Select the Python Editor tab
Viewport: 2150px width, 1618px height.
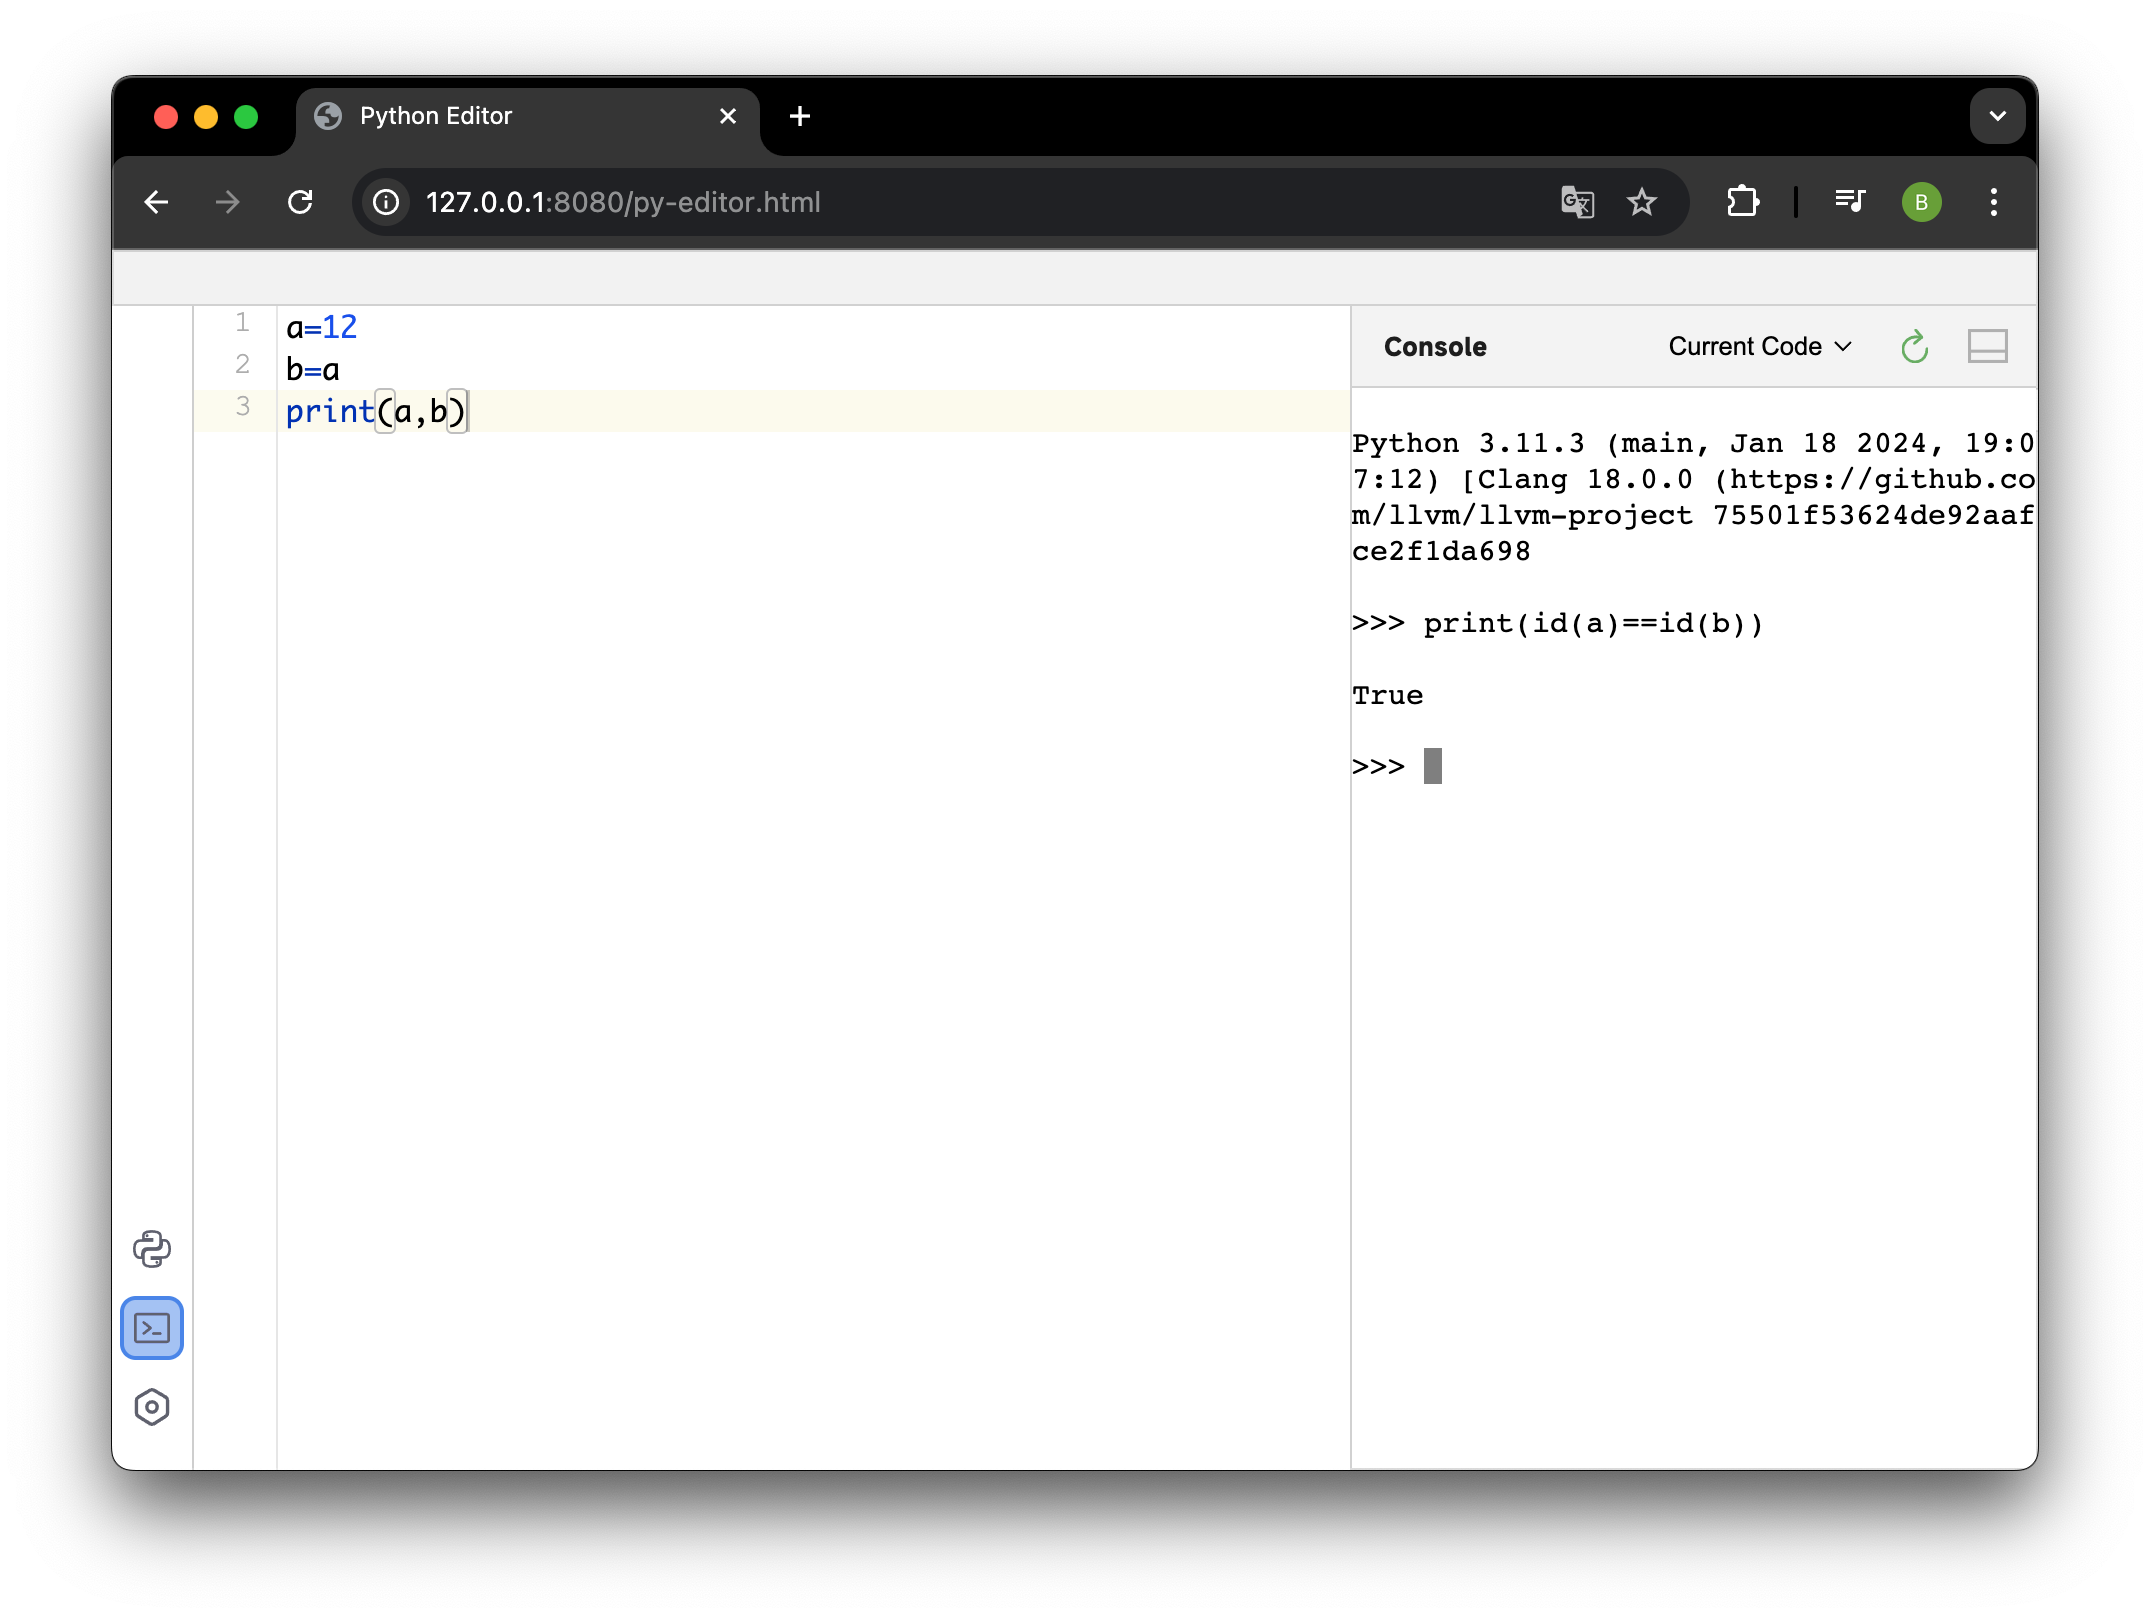click(x=528, y=117)
